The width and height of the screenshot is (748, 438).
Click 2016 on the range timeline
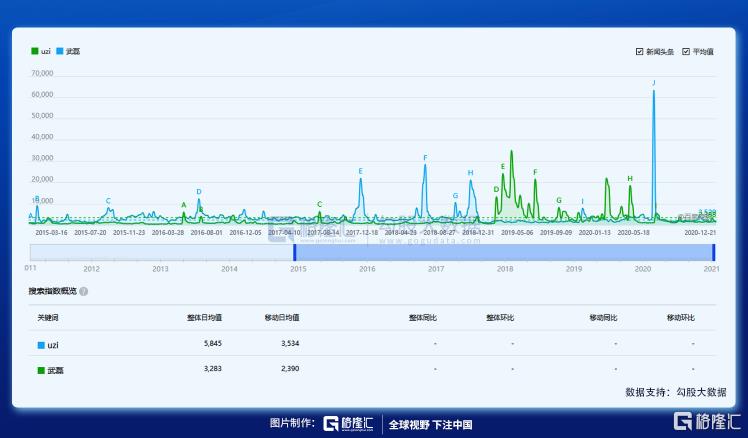[x=367, y=269]
